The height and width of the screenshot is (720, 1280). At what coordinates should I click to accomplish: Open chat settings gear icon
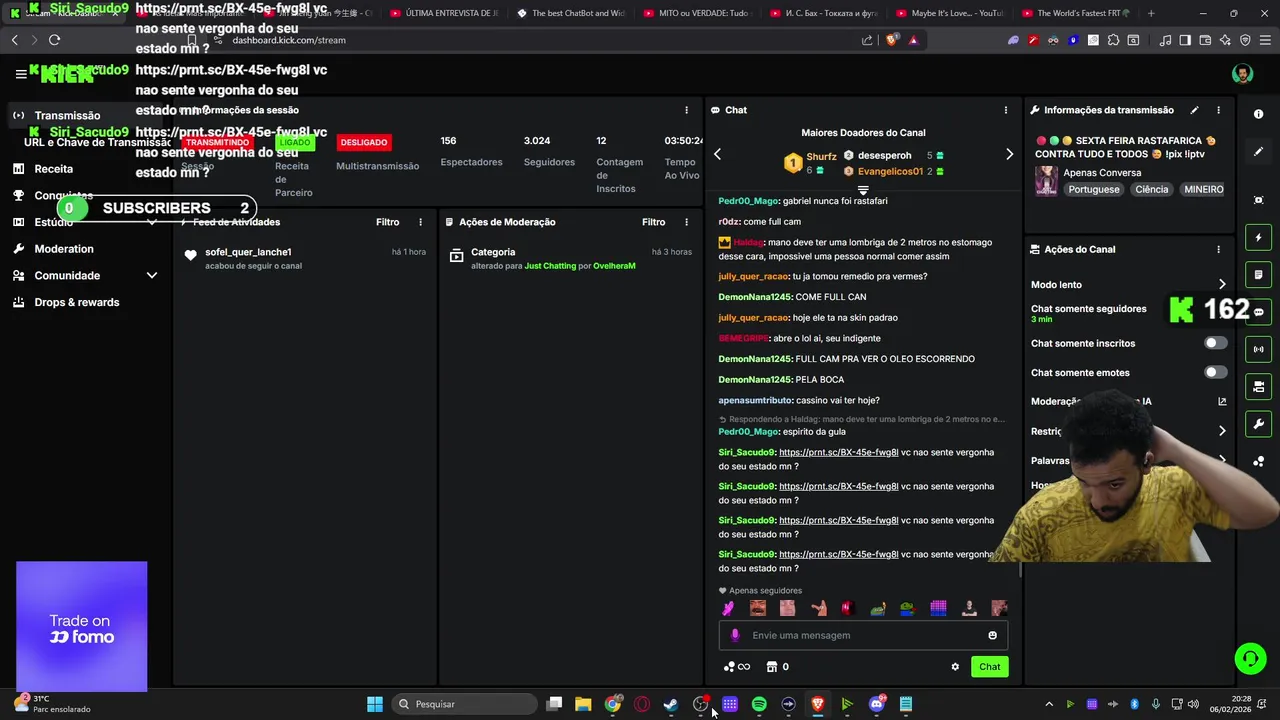click(955, 667)
